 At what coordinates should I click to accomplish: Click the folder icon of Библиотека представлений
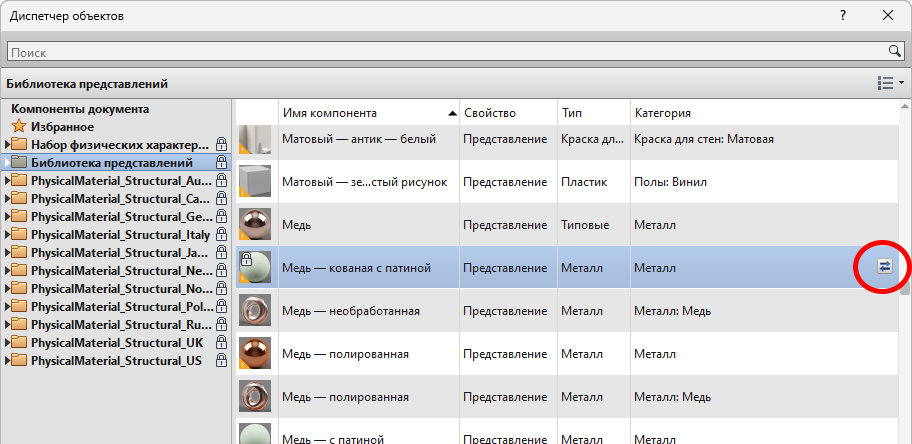[19, 162]
